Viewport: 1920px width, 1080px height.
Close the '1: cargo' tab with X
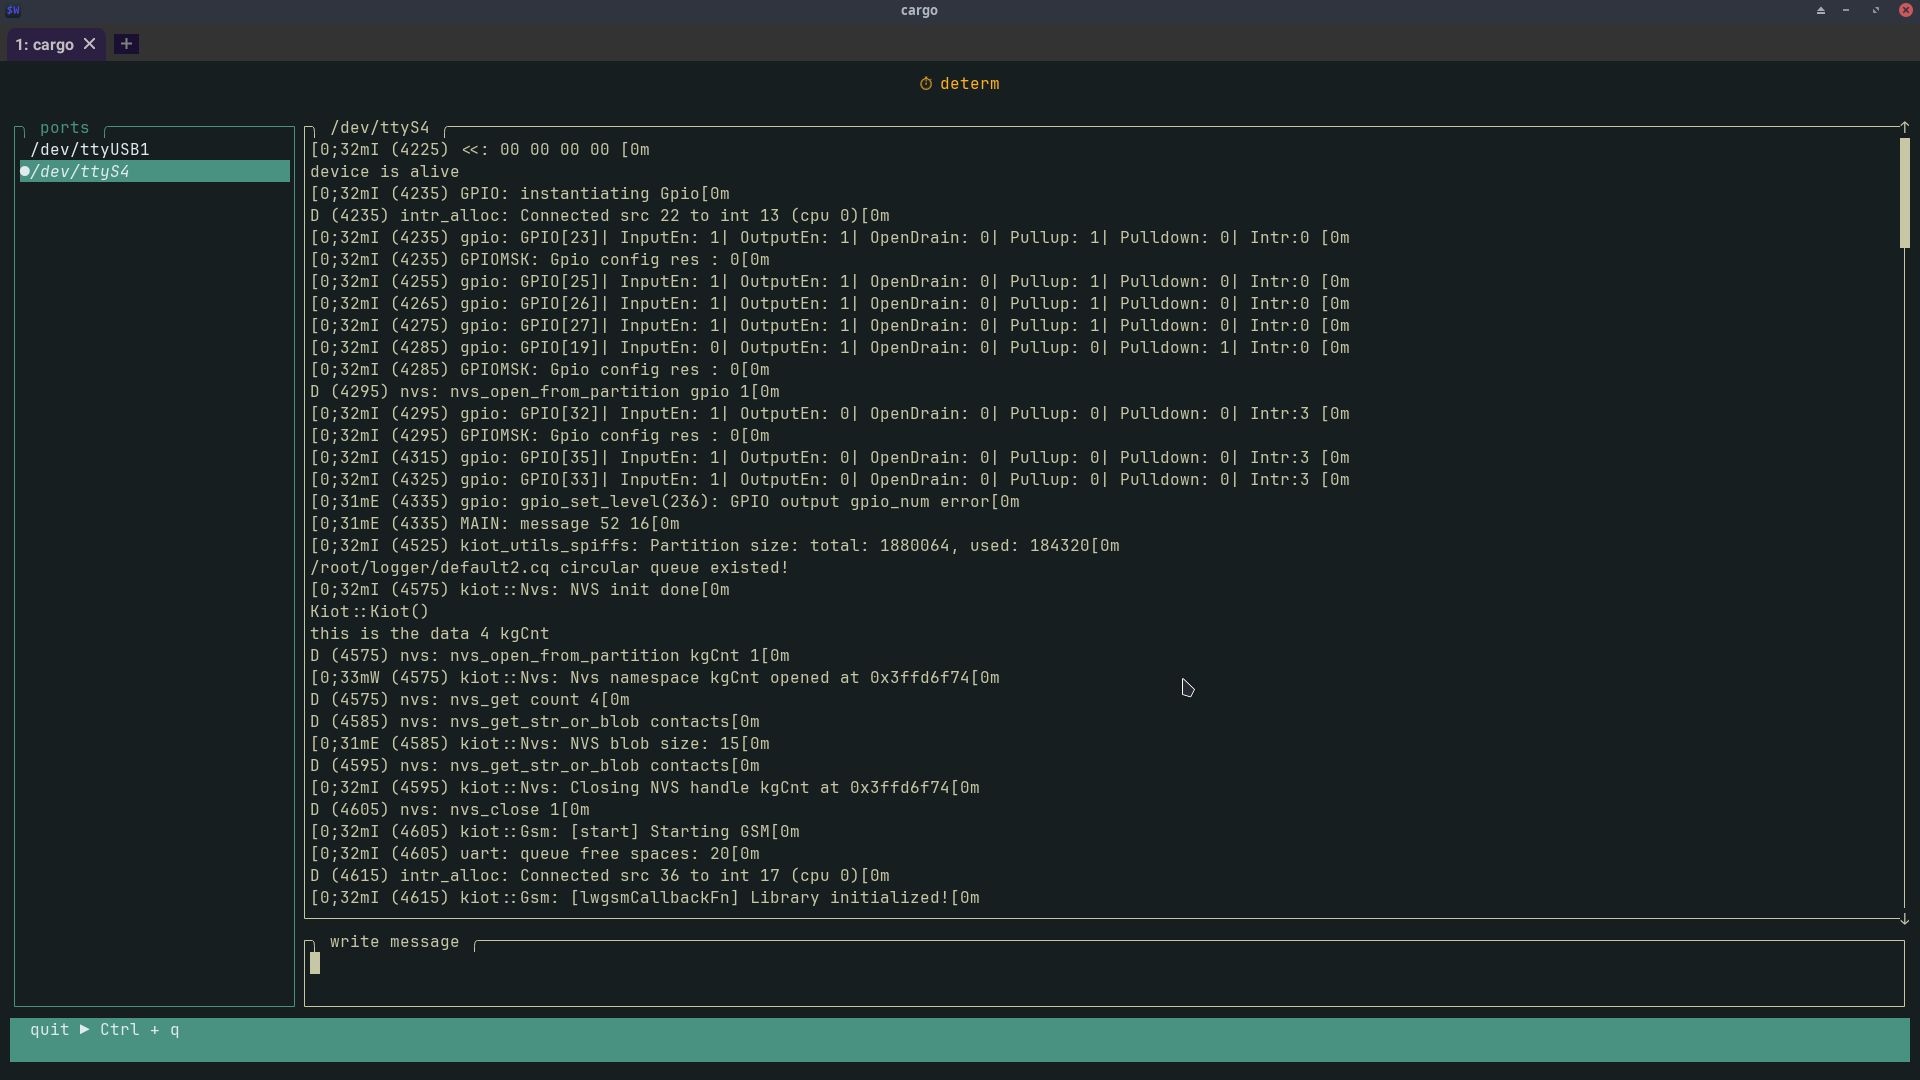click(x=90, y=44)
